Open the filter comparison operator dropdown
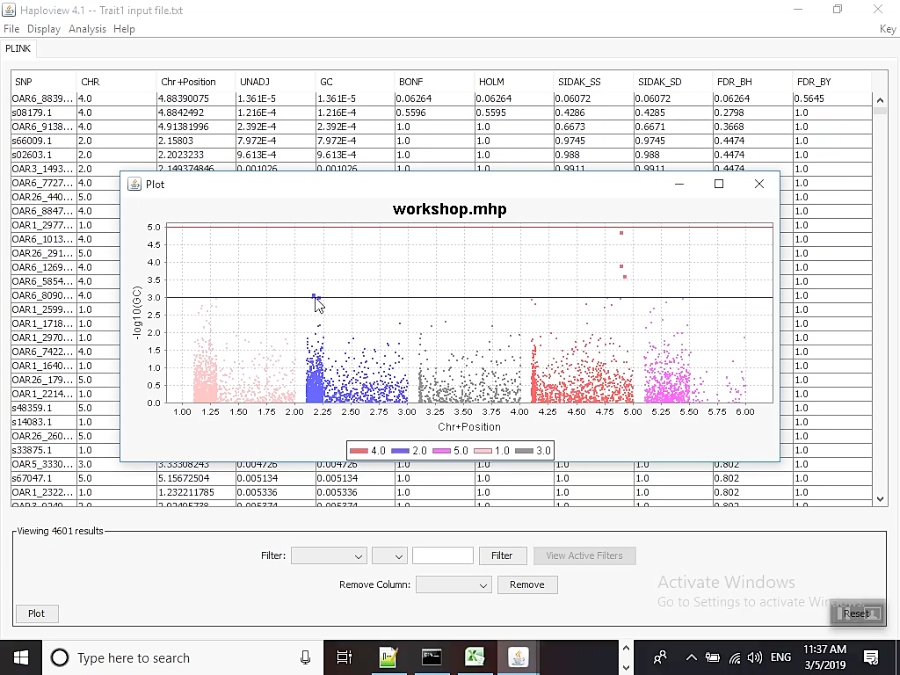The height and width of the screenshot is (675, 900). click(x=390, y=555)
